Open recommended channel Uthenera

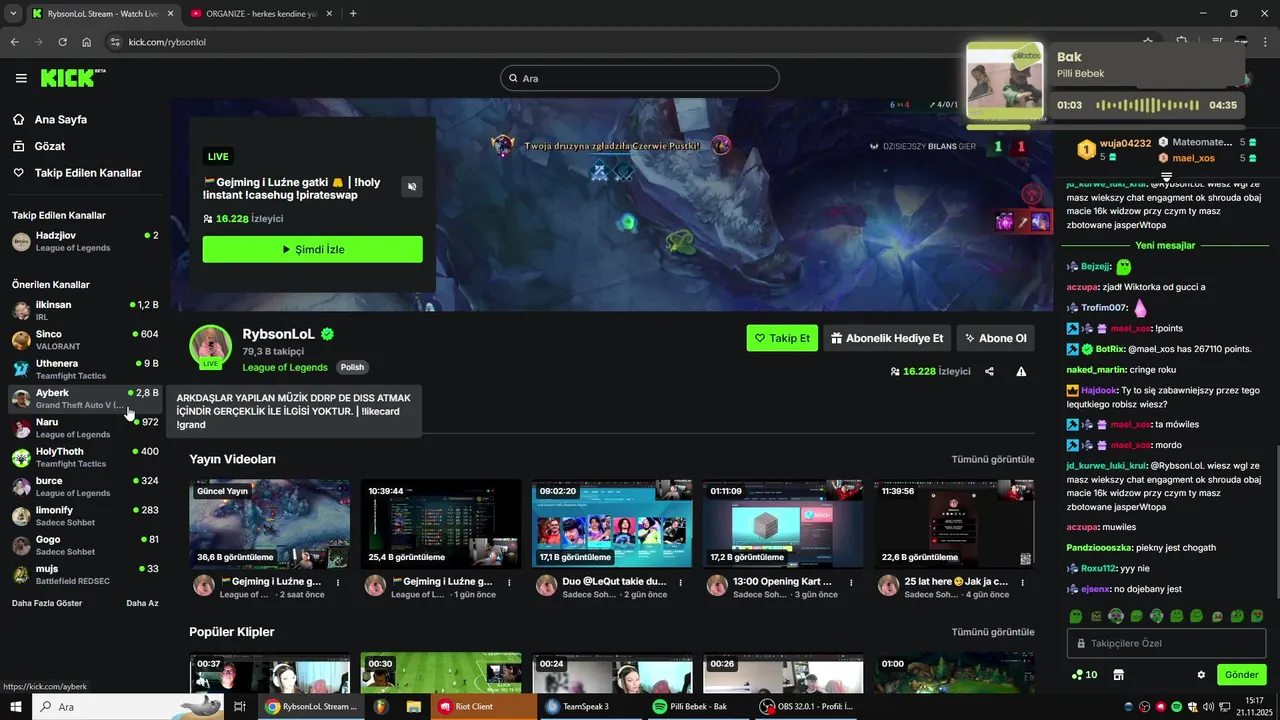point(85,369)
